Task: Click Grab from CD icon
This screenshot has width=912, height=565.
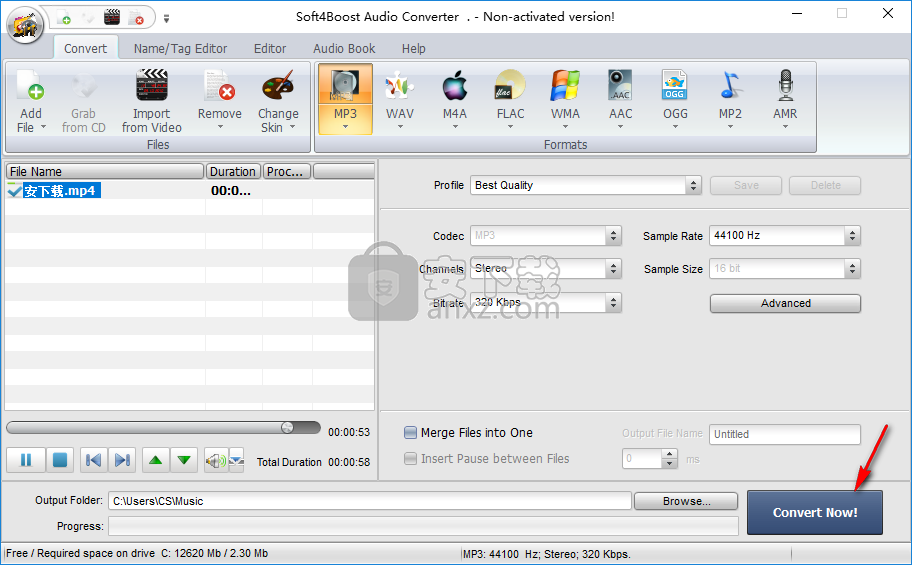Action: coord(84,86)
